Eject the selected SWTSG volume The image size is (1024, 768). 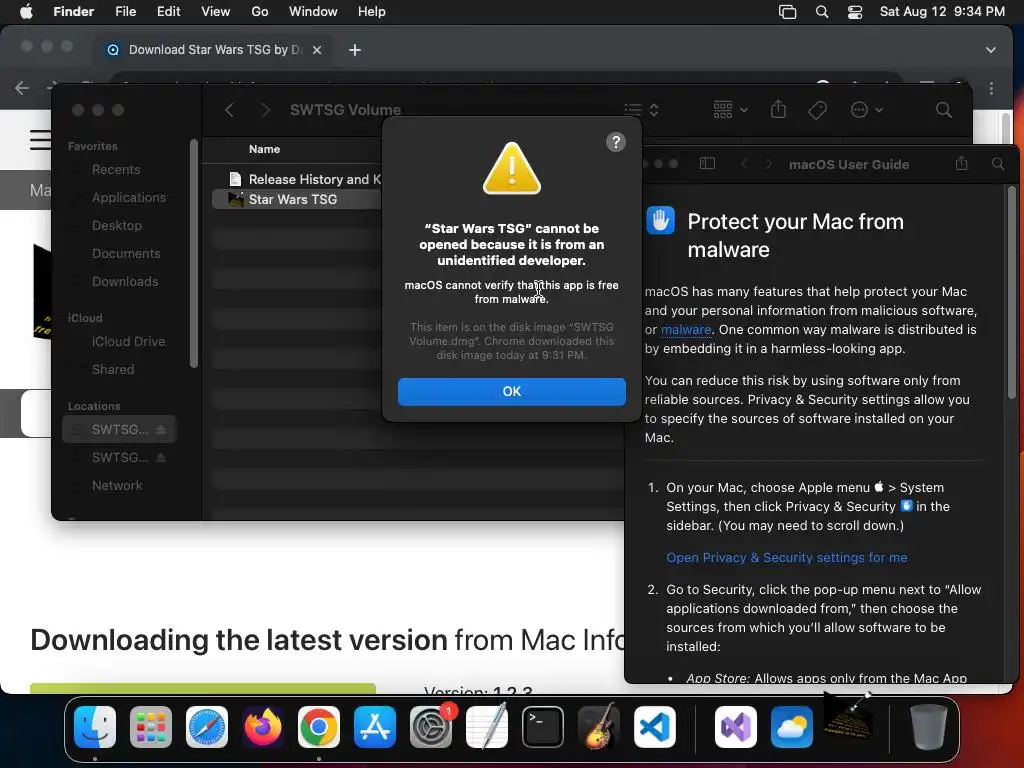point(161,429)
